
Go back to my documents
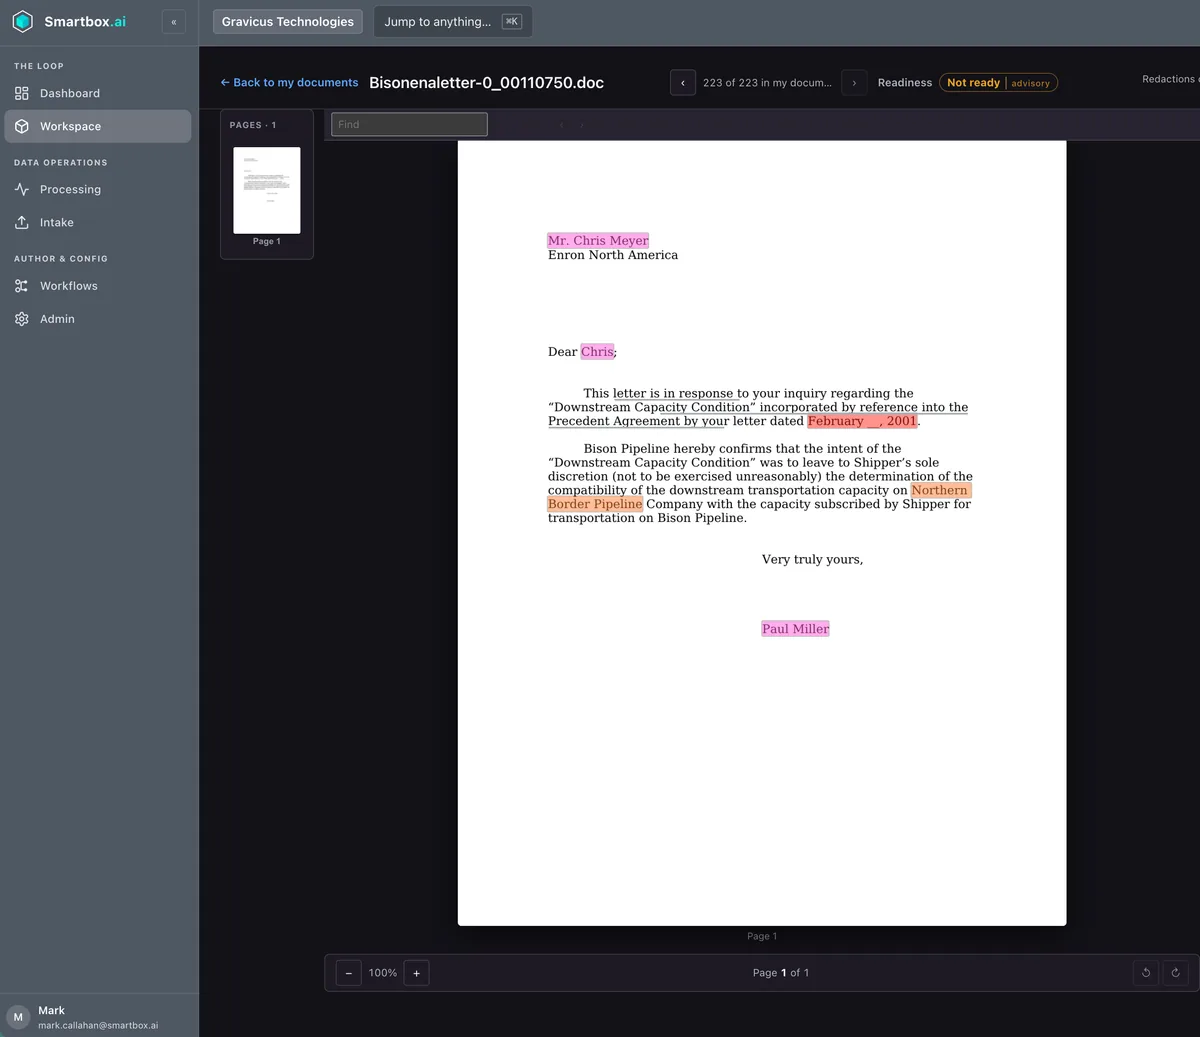pyautogui.click(x=289, y=83)
